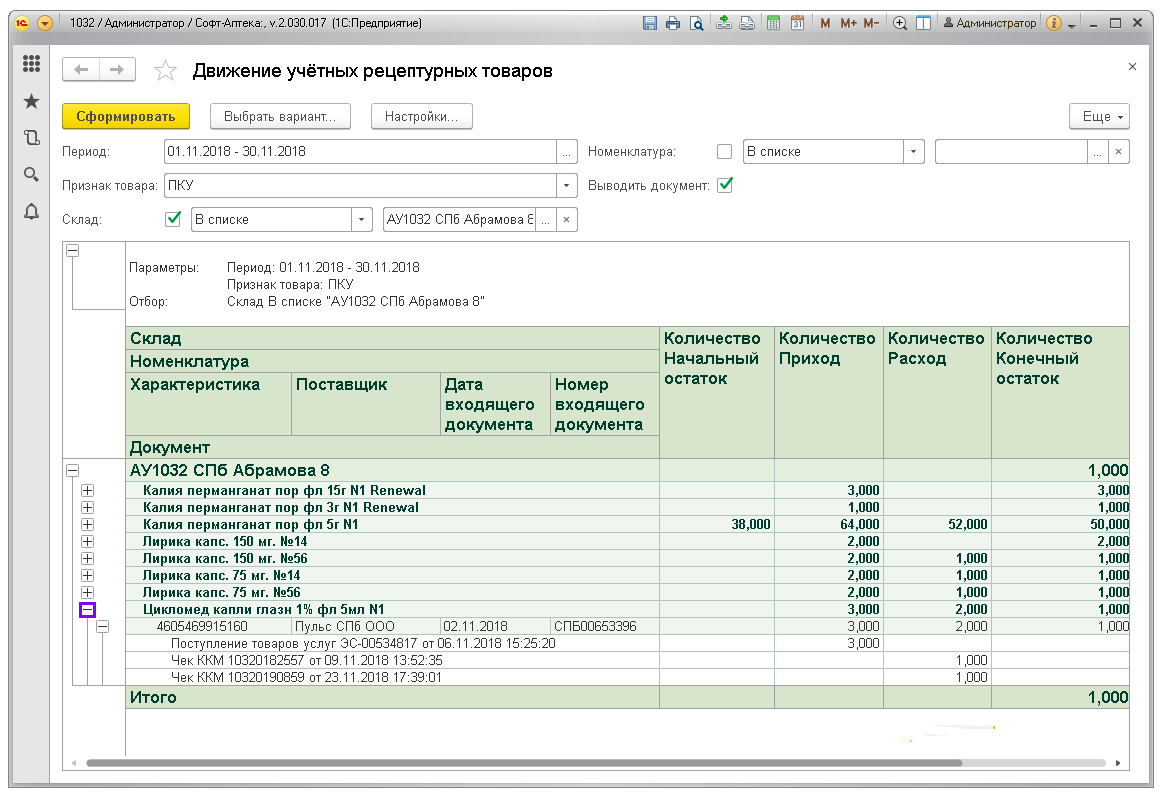Click the Сформировать button
This screenshot has height=797, width=1161.
pos(126,116)
